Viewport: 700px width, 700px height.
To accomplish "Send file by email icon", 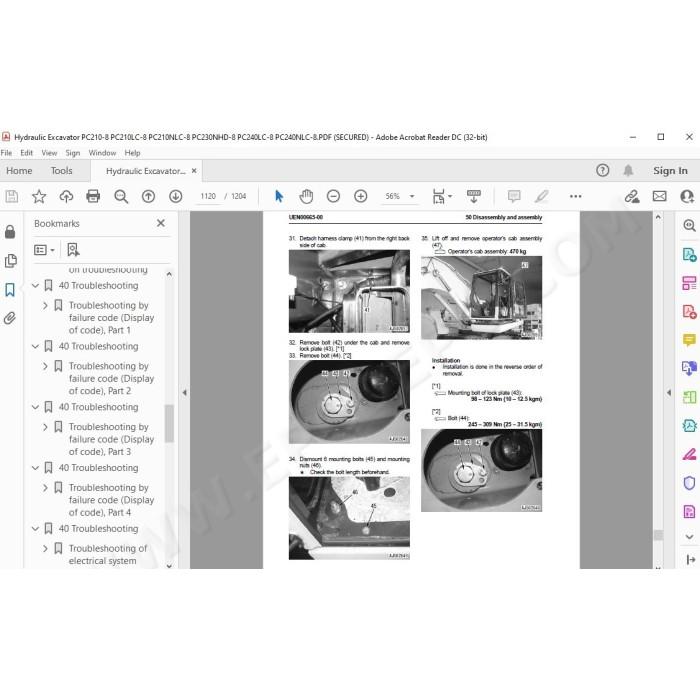I will click(x=659, y=196).
